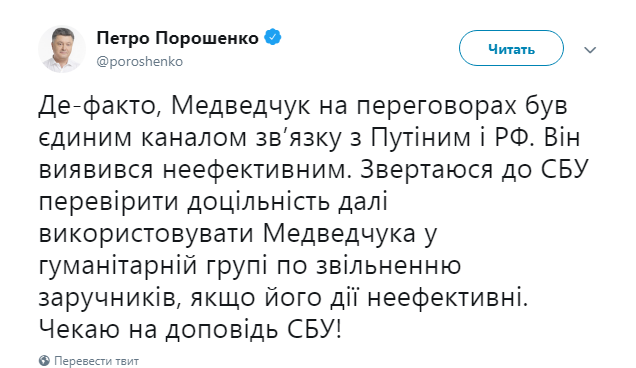636x368 pixels.
Task: Click the word Путіним in the tweet
Action: [421, 138]
